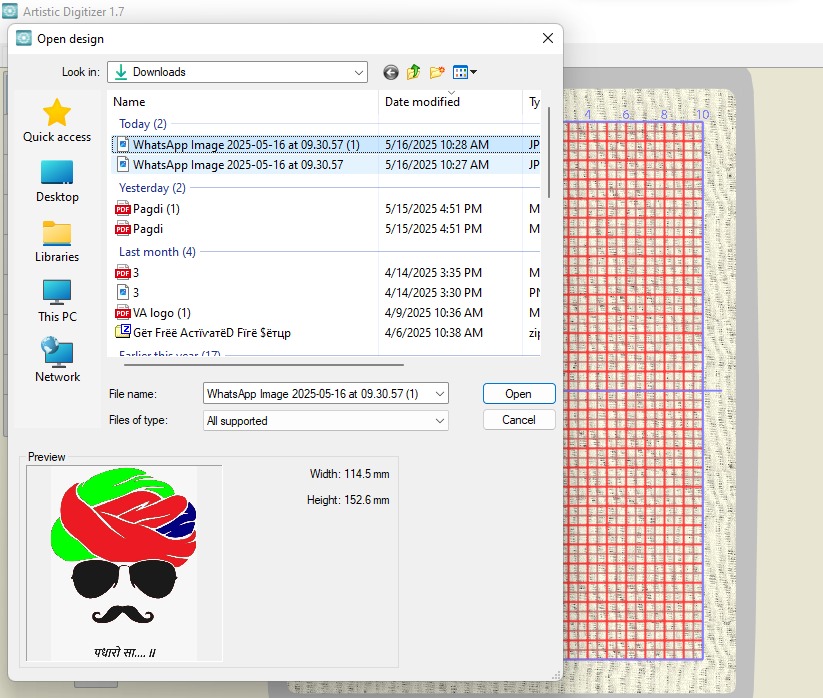Go back to last folder visited

click(391, 72)
